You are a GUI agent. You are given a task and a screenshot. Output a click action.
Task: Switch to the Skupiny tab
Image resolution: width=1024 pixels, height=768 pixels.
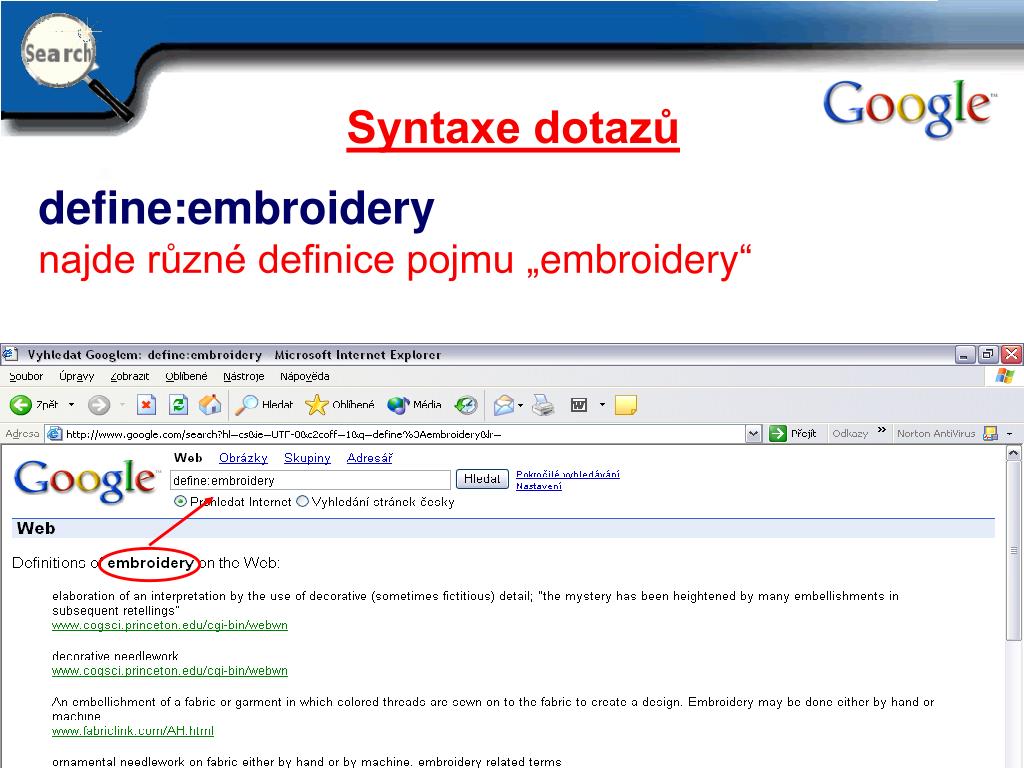click(307, 458)
